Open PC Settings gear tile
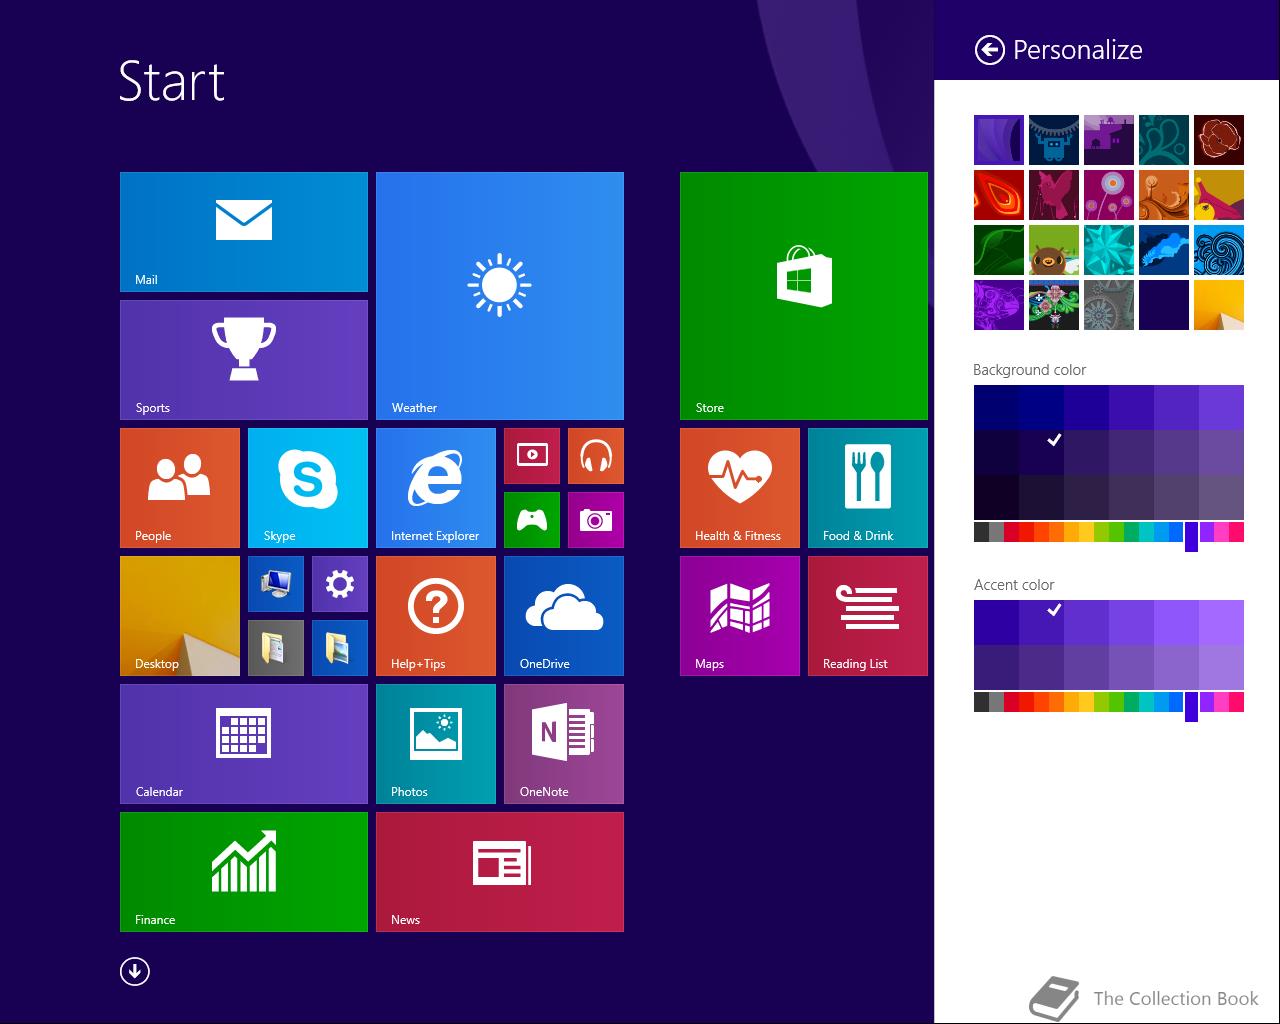 [340, 584]
